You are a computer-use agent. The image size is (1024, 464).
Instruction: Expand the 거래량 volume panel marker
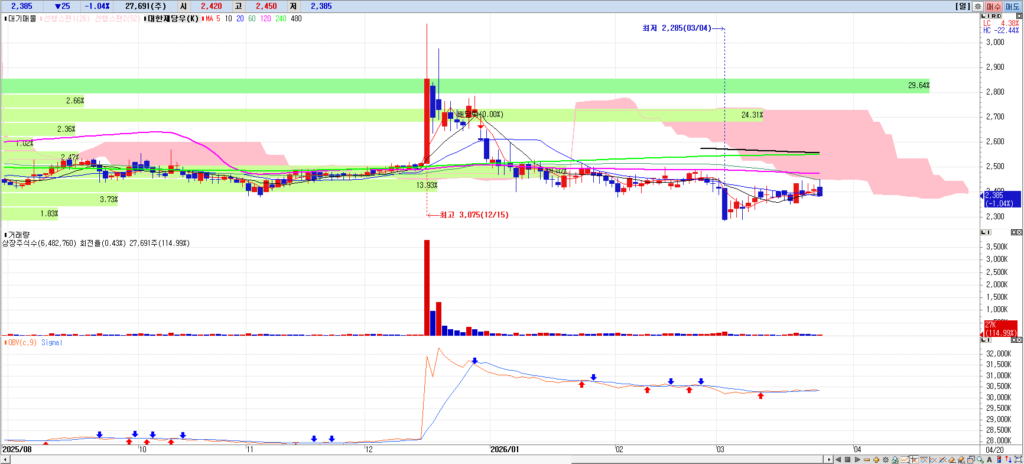tap(5, 233)
